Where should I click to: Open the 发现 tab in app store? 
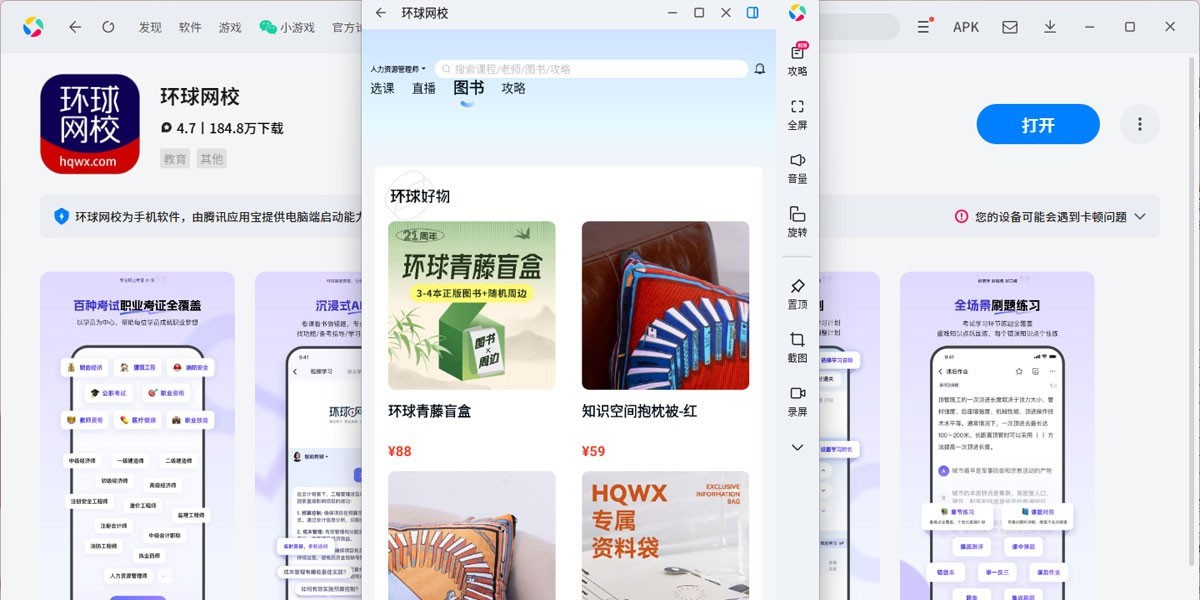pos(150,27)
